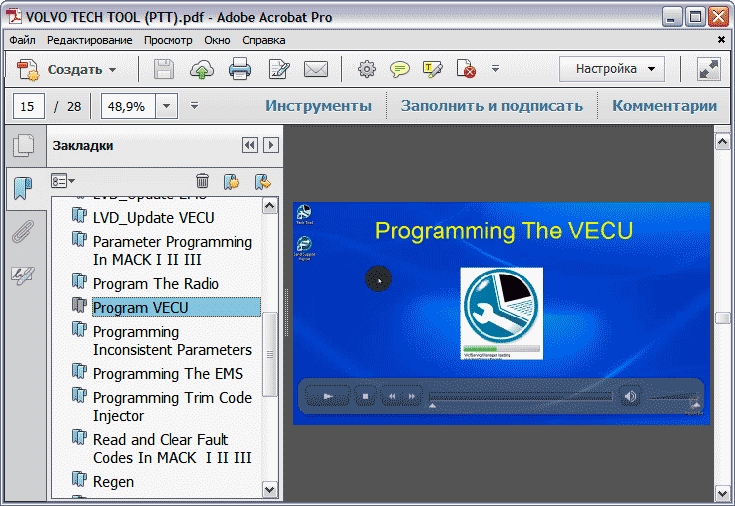This screenshot has height=506, width=735.
Task: Click the sticky note comment icon
Action: click(x=400, y=69)
